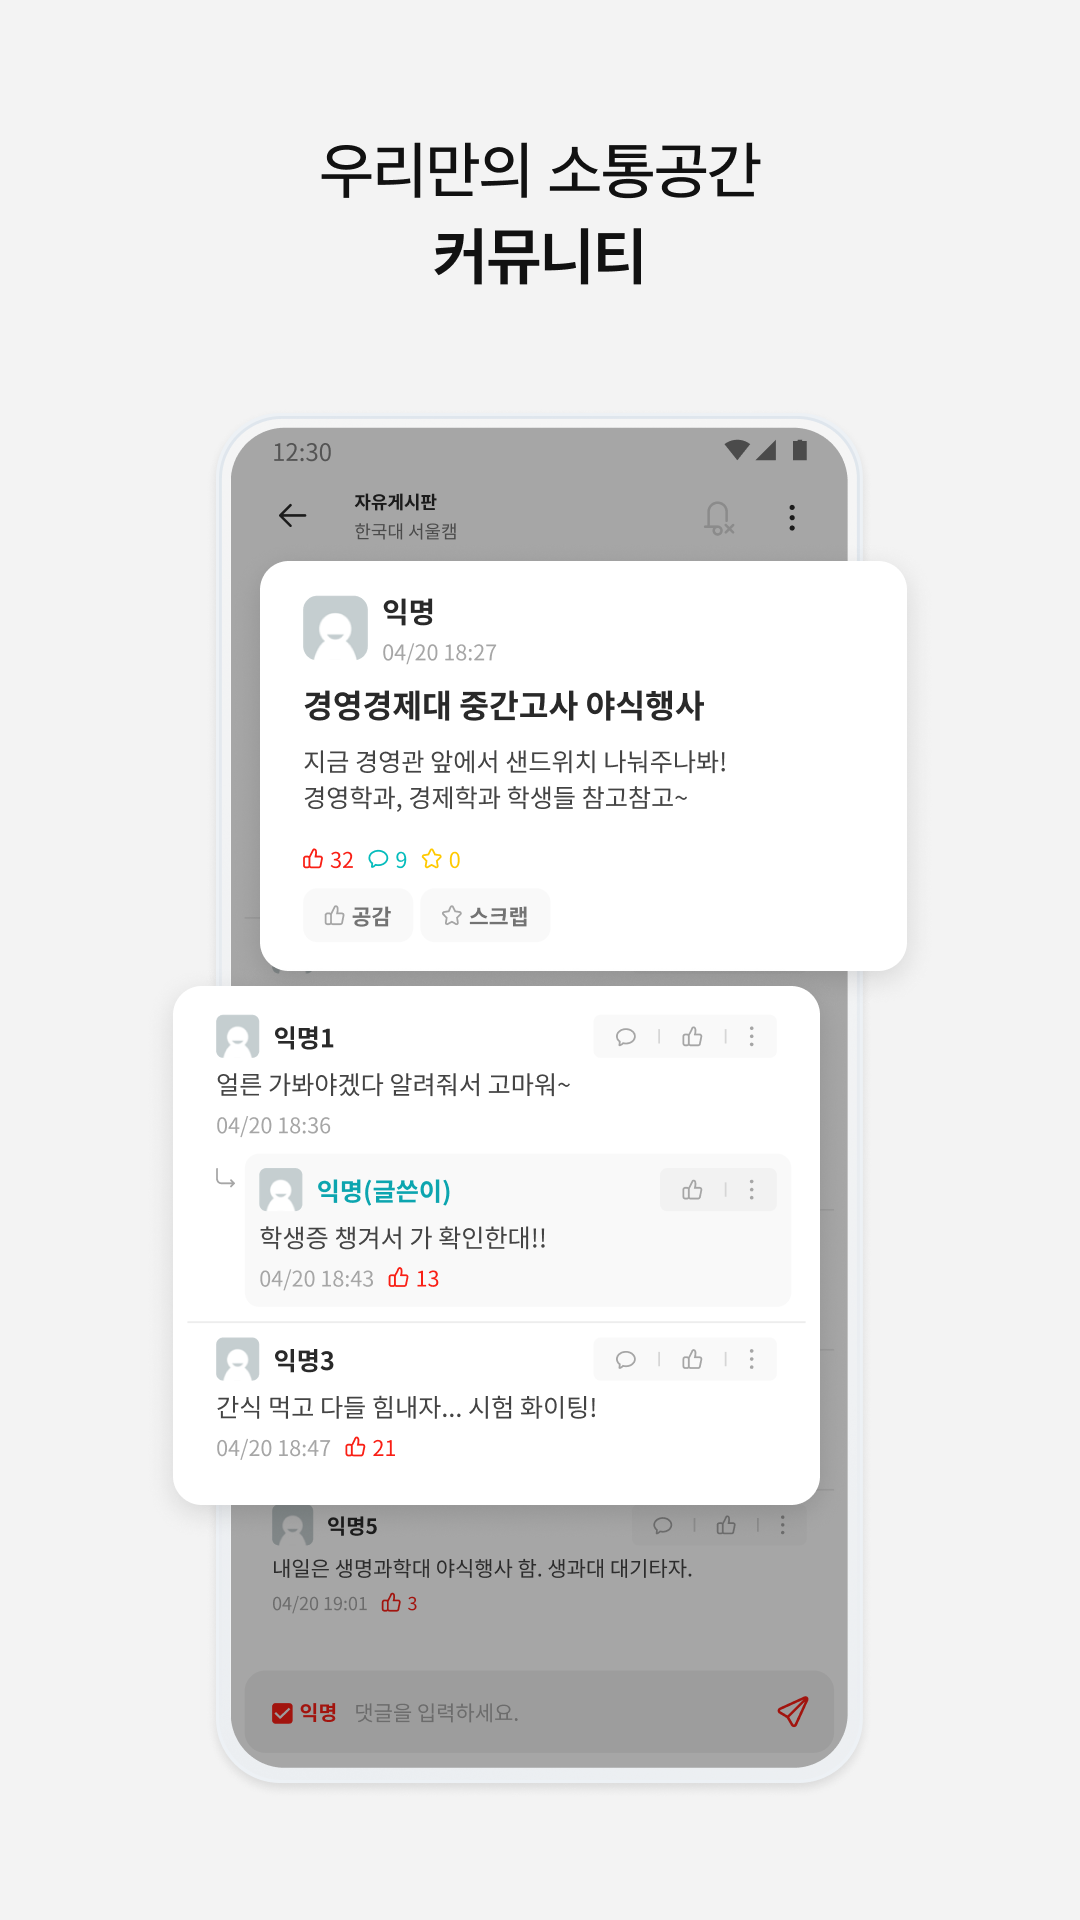Tap the 스크랩 scrap button
1080x1920 pixels.
[485, 915]
